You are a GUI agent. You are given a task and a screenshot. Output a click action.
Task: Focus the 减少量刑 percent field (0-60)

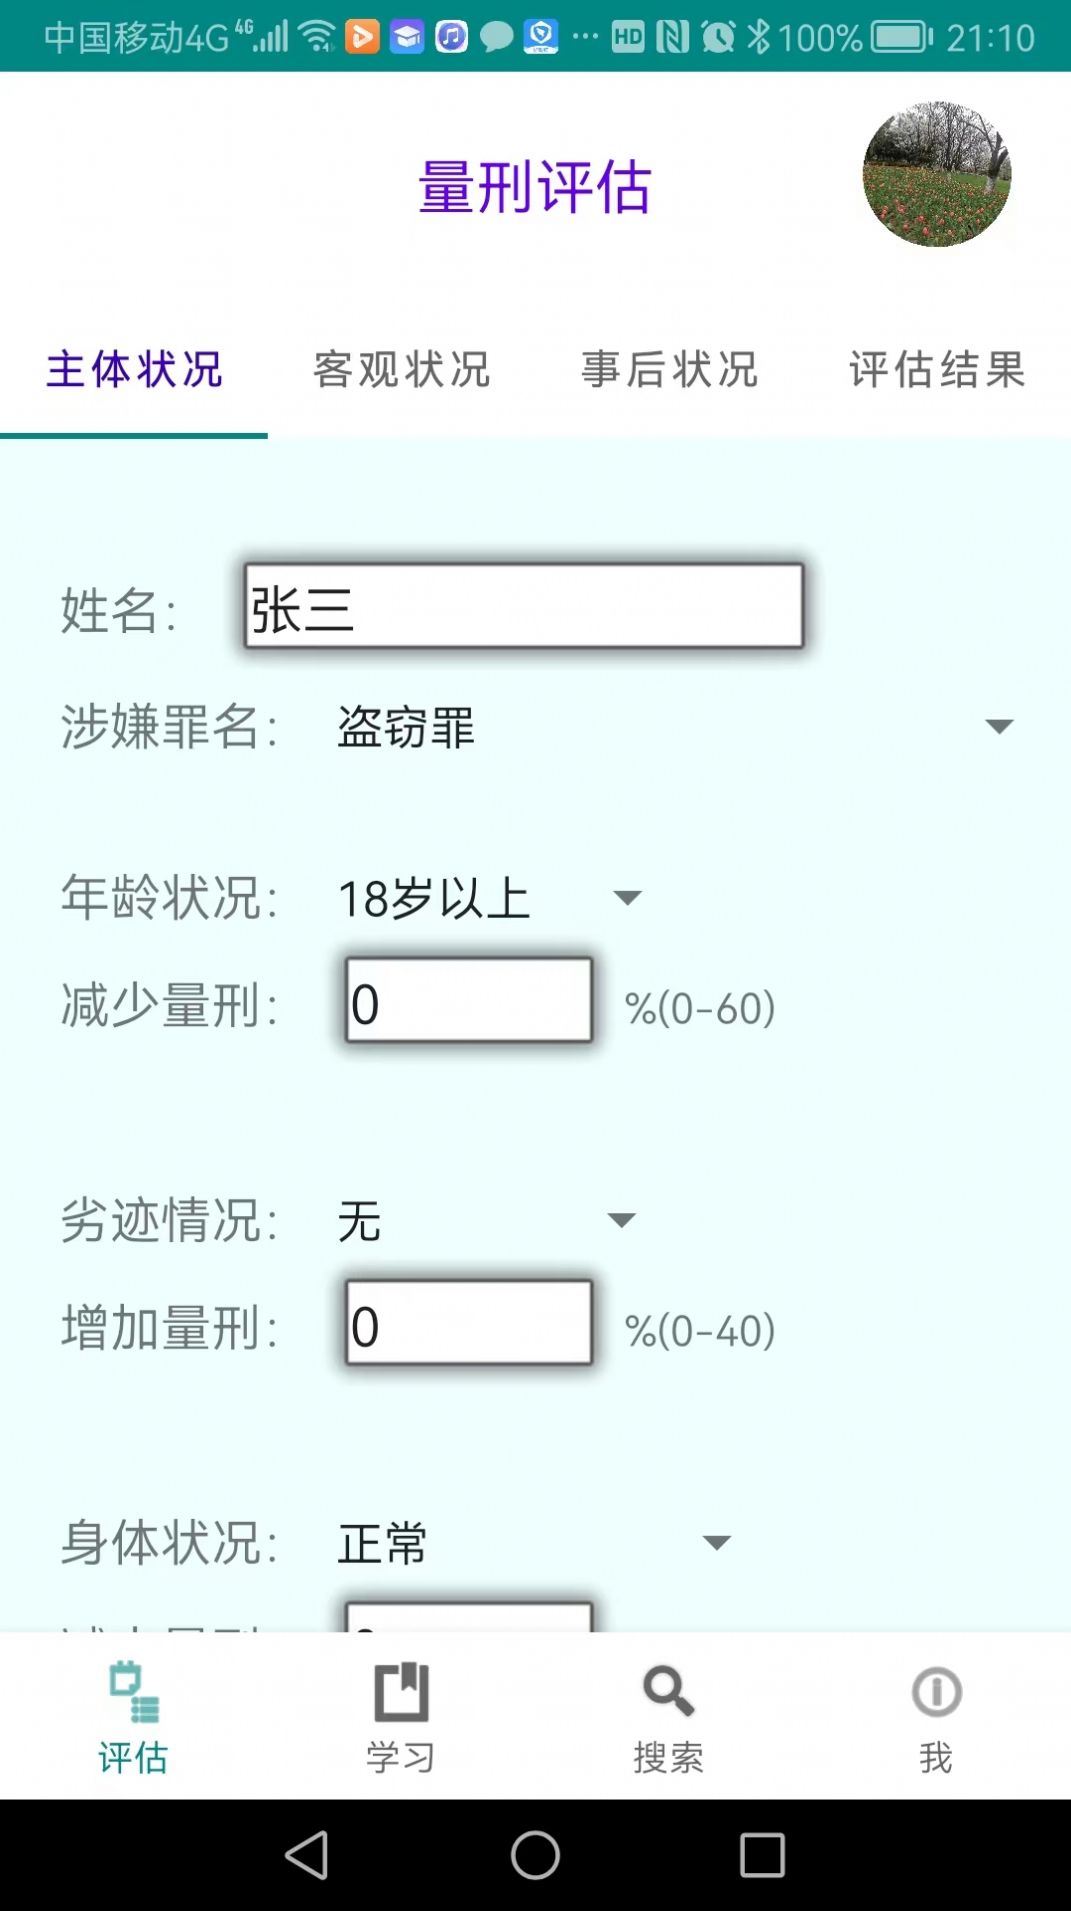(469, 1001)
